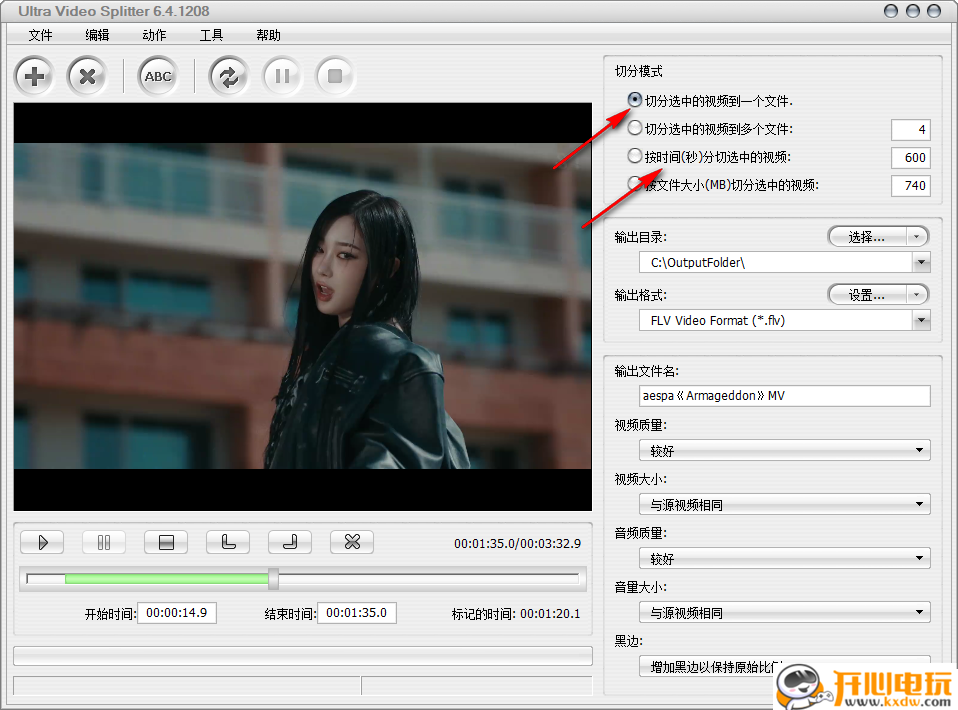Open the 工具 menu
Viewport: 958px width, 710px height.
pos(211,35)
